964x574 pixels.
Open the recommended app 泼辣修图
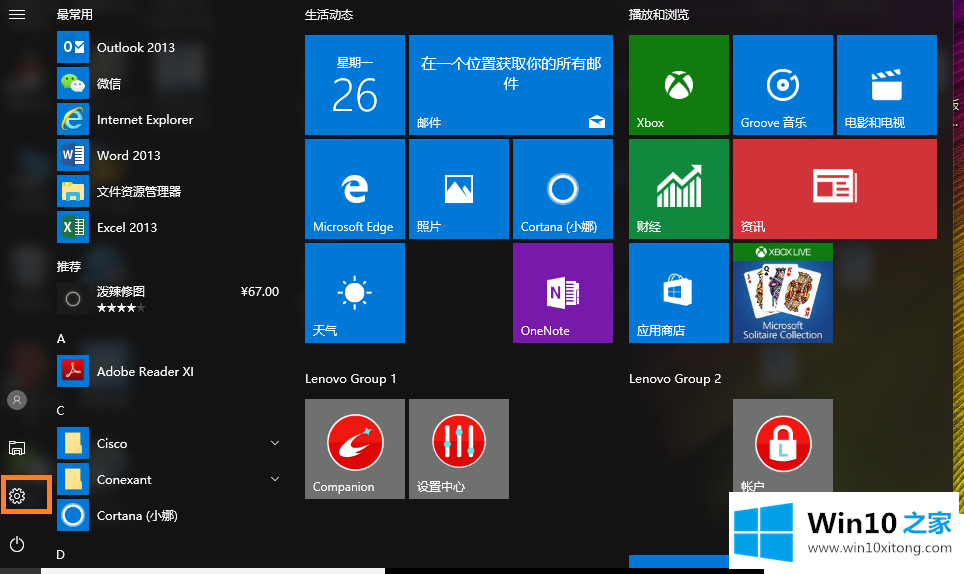[x=169, y=299]
